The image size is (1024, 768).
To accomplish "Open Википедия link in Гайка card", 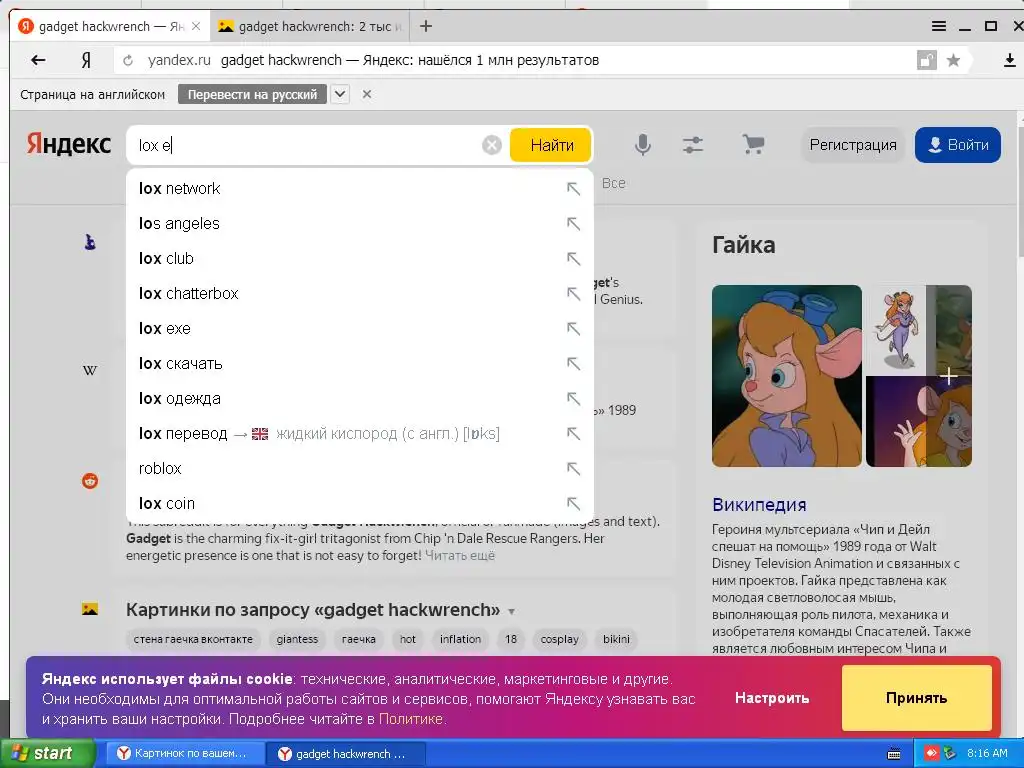I will point(759,505).
